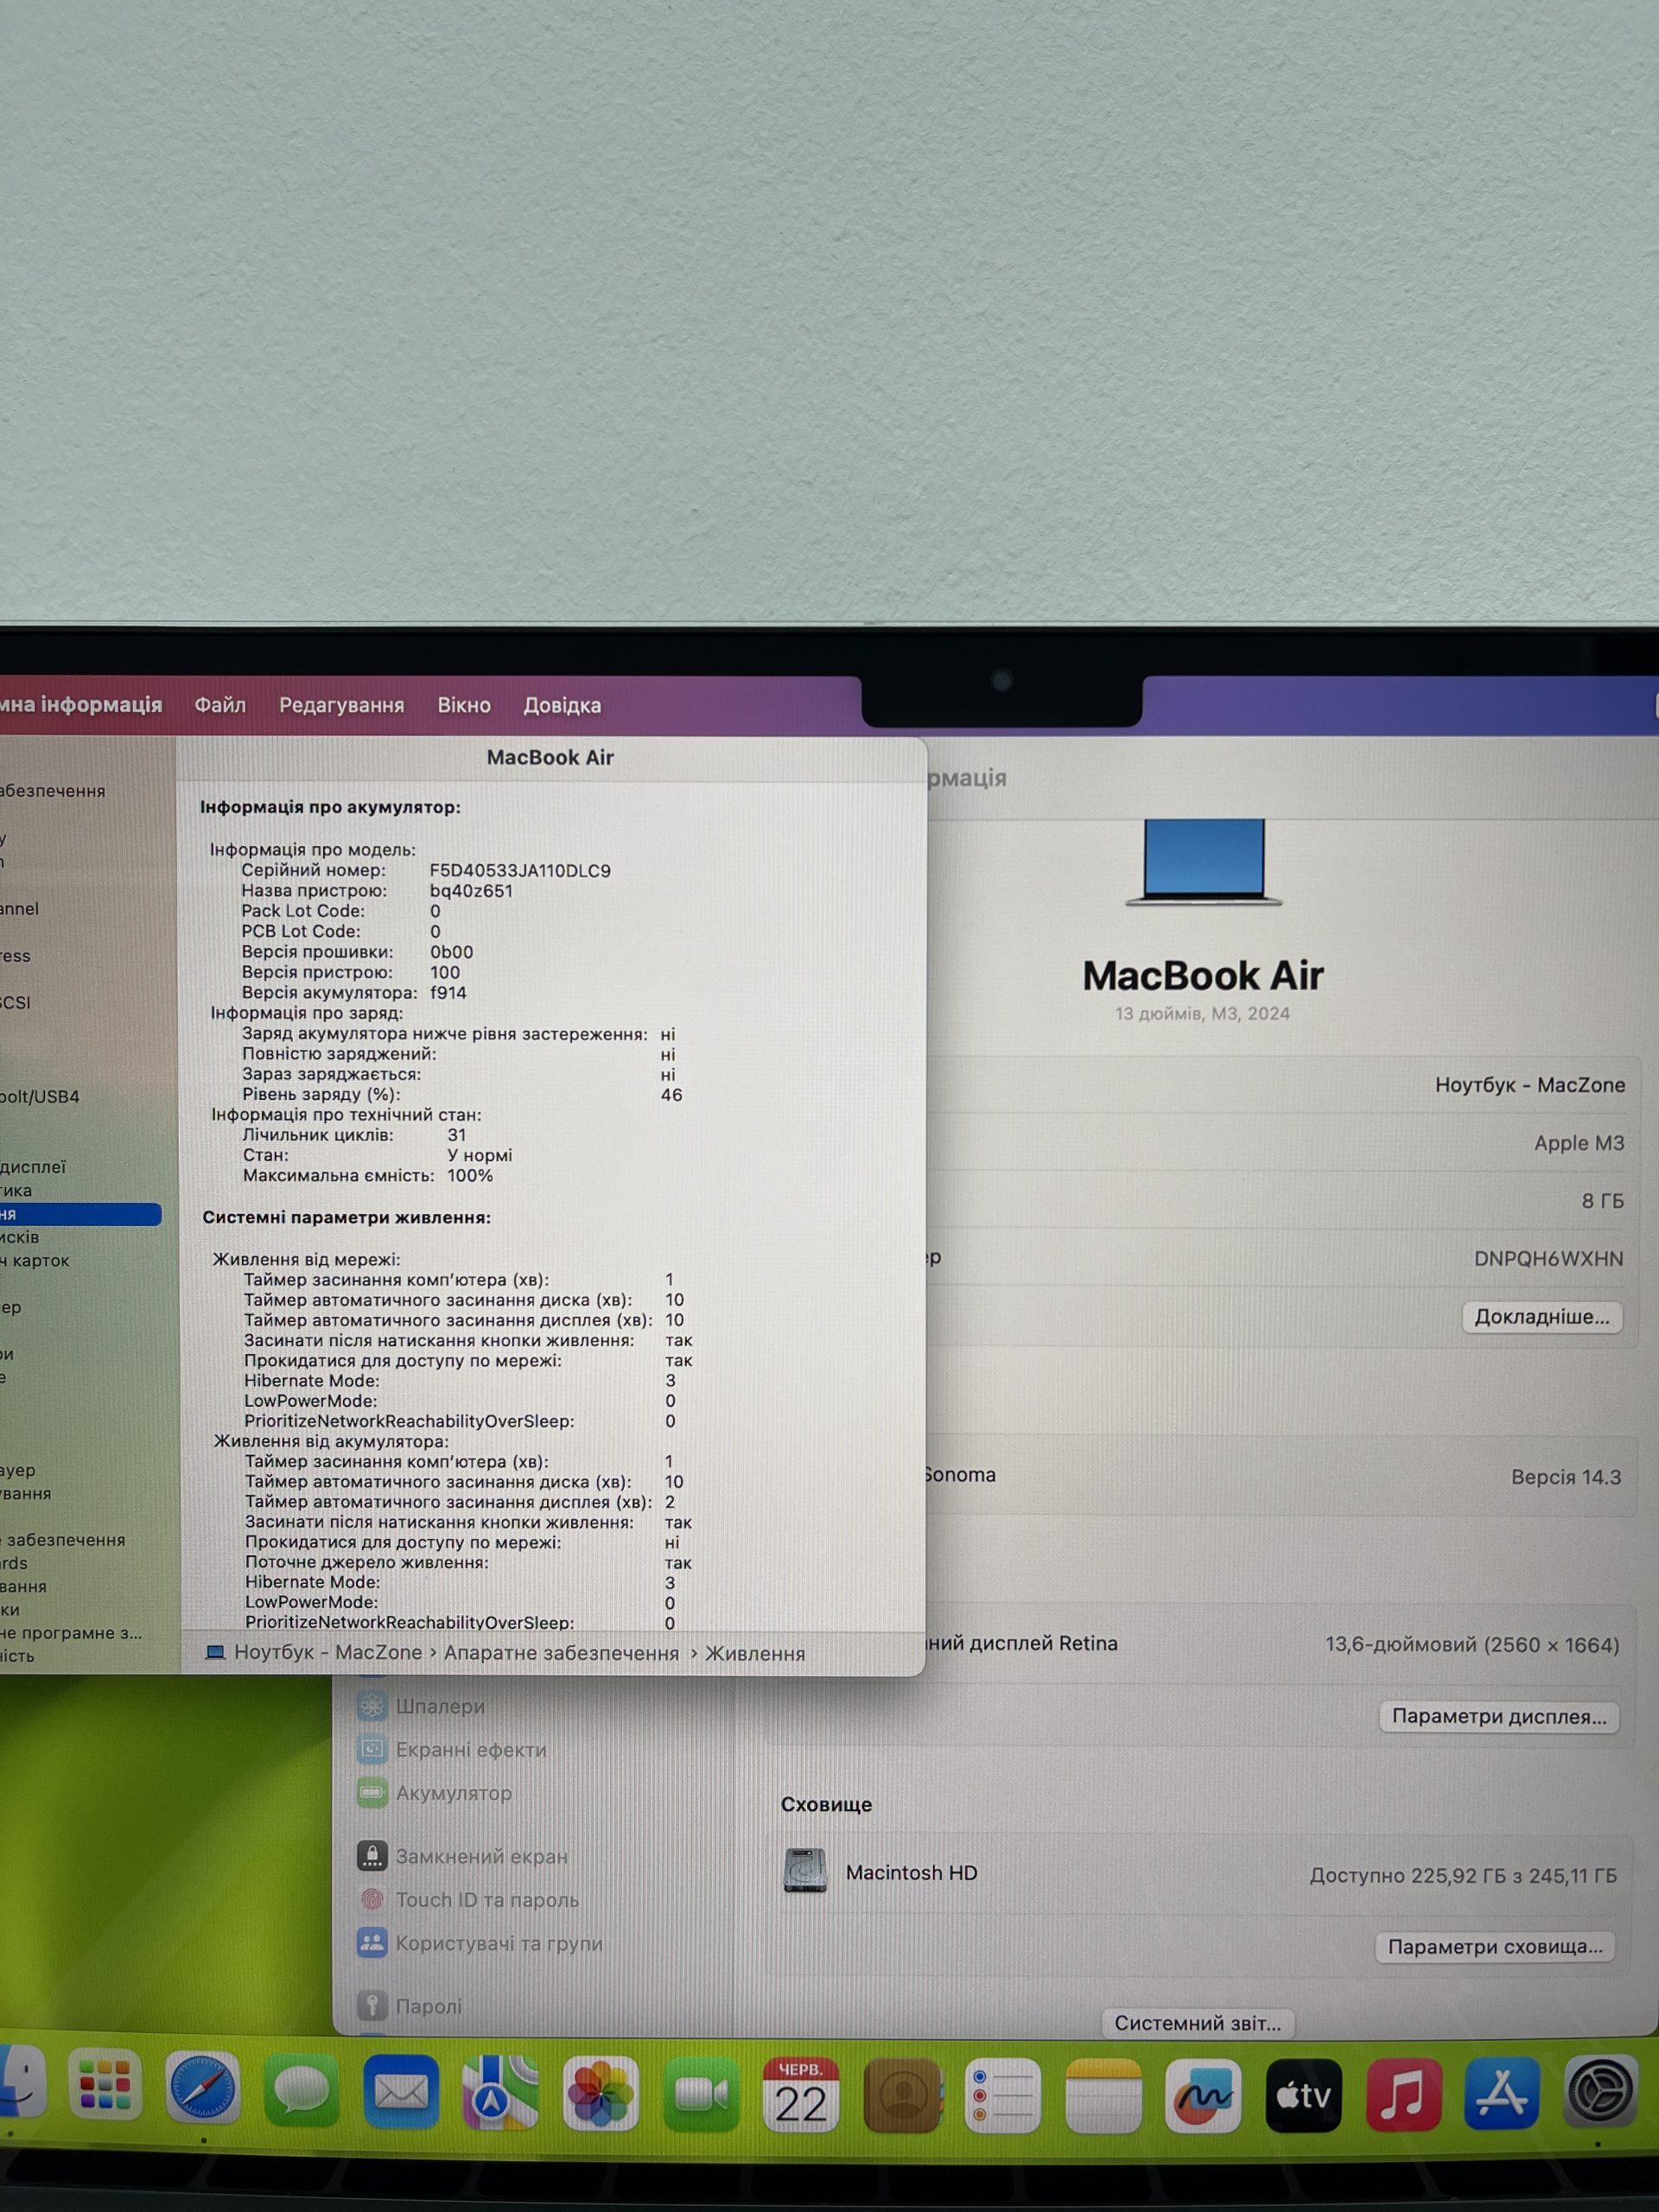This screenshot has width=1659, height=2212.
Task: Click the Системний звіт… button
Action: coord(1198,2023)
